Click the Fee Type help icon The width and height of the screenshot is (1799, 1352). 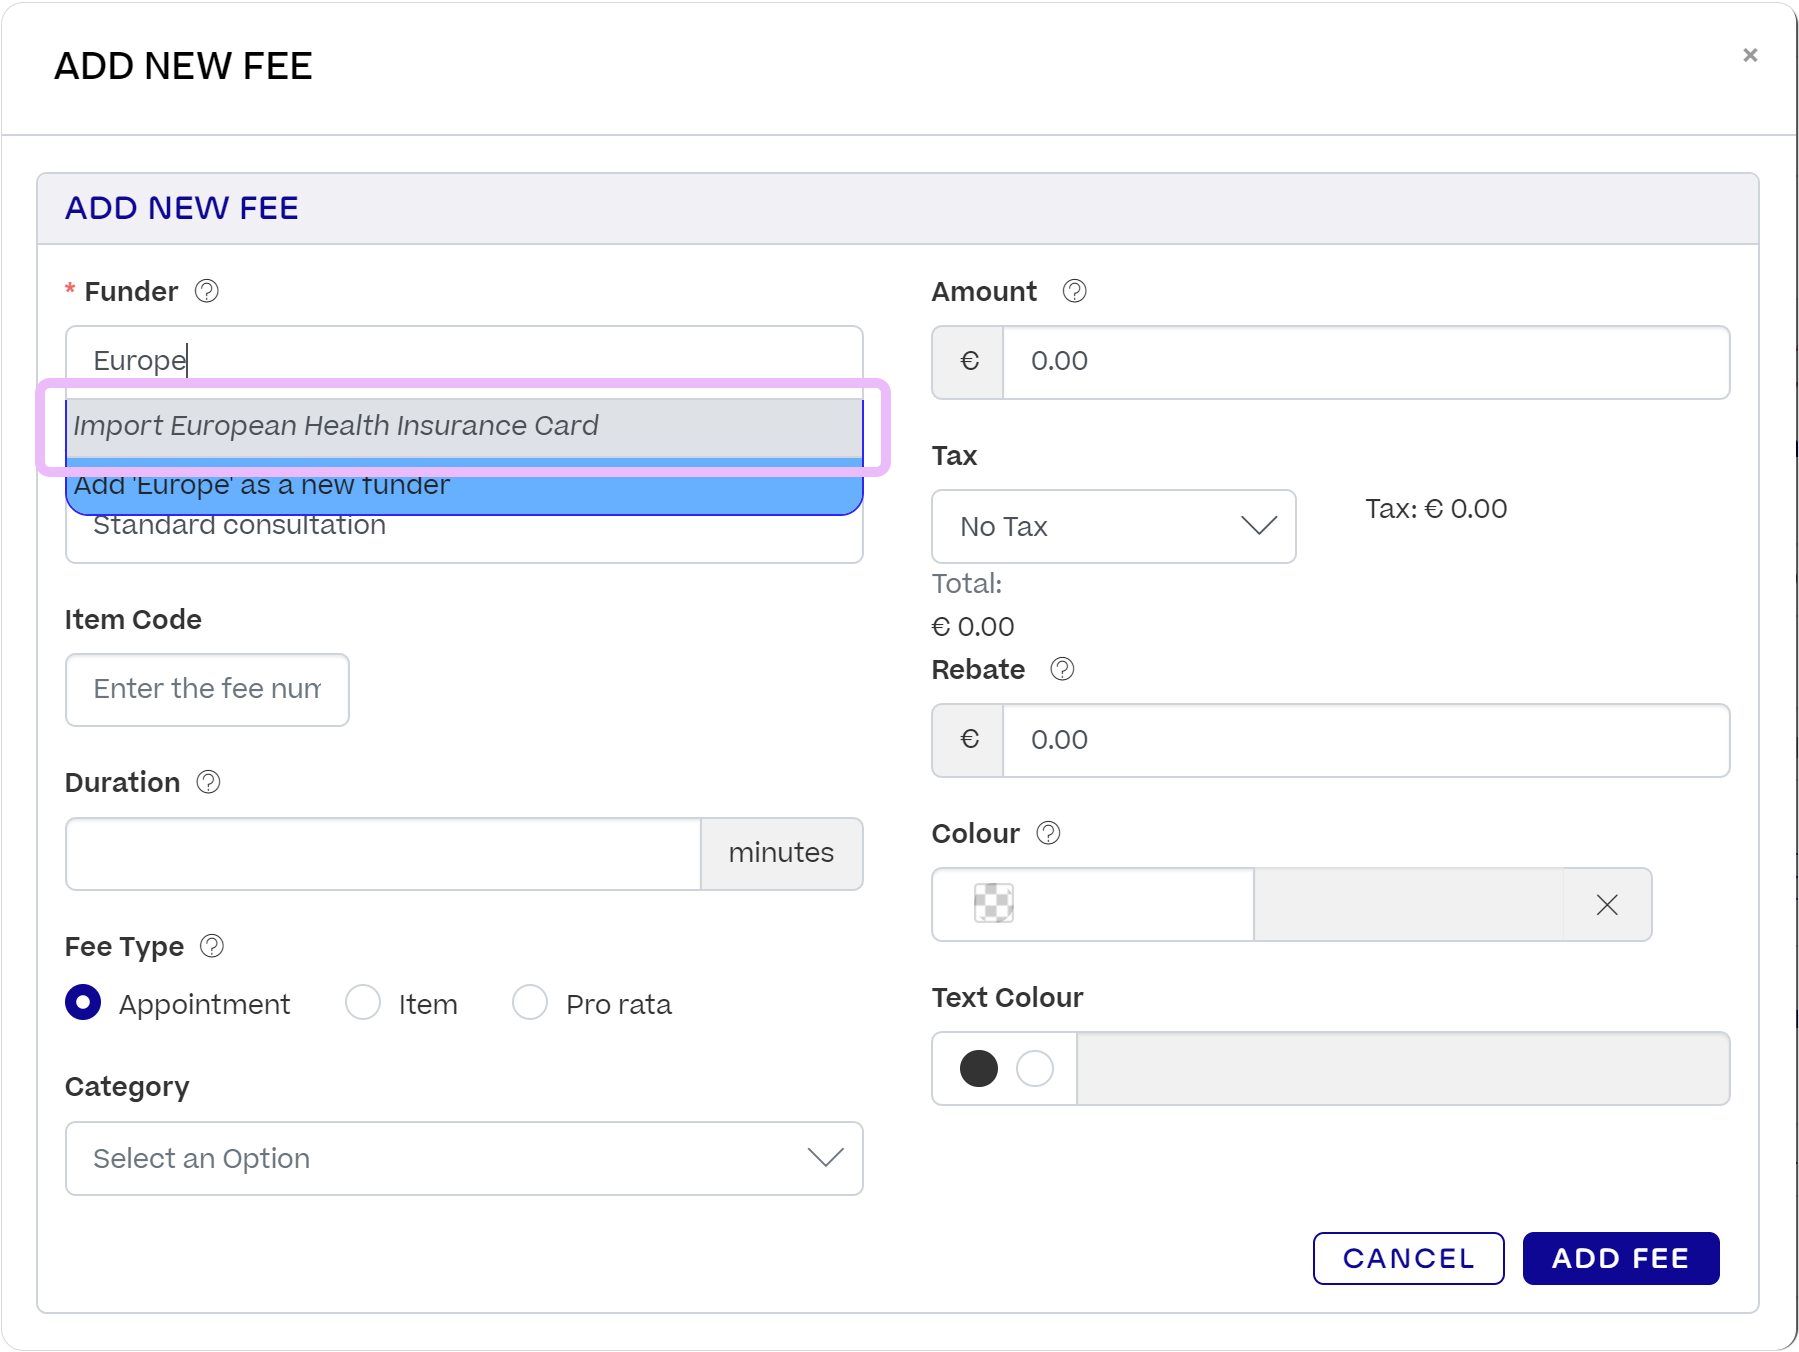tap(212, 946)
